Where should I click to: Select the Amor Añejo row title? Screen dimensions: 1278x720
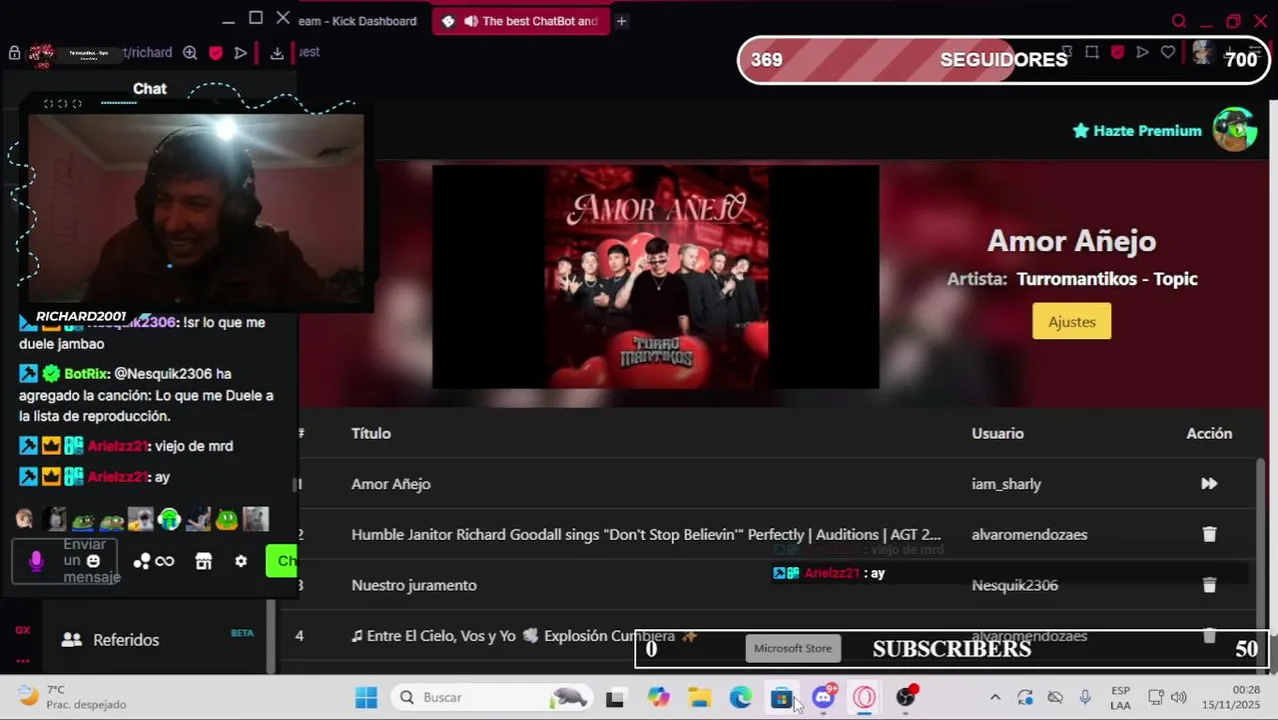click(x=391, y=484)
